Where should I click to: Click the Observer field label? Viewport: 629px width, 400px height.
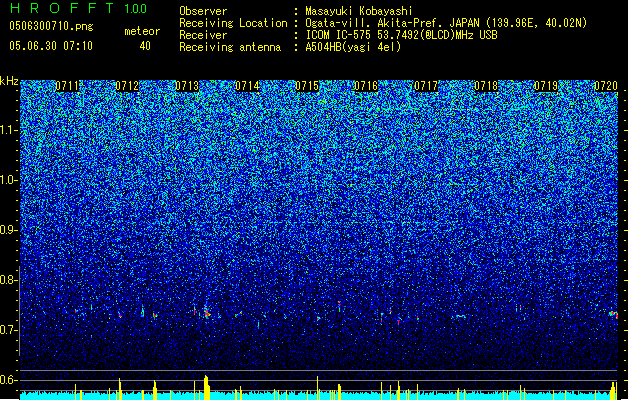[203, 11]
